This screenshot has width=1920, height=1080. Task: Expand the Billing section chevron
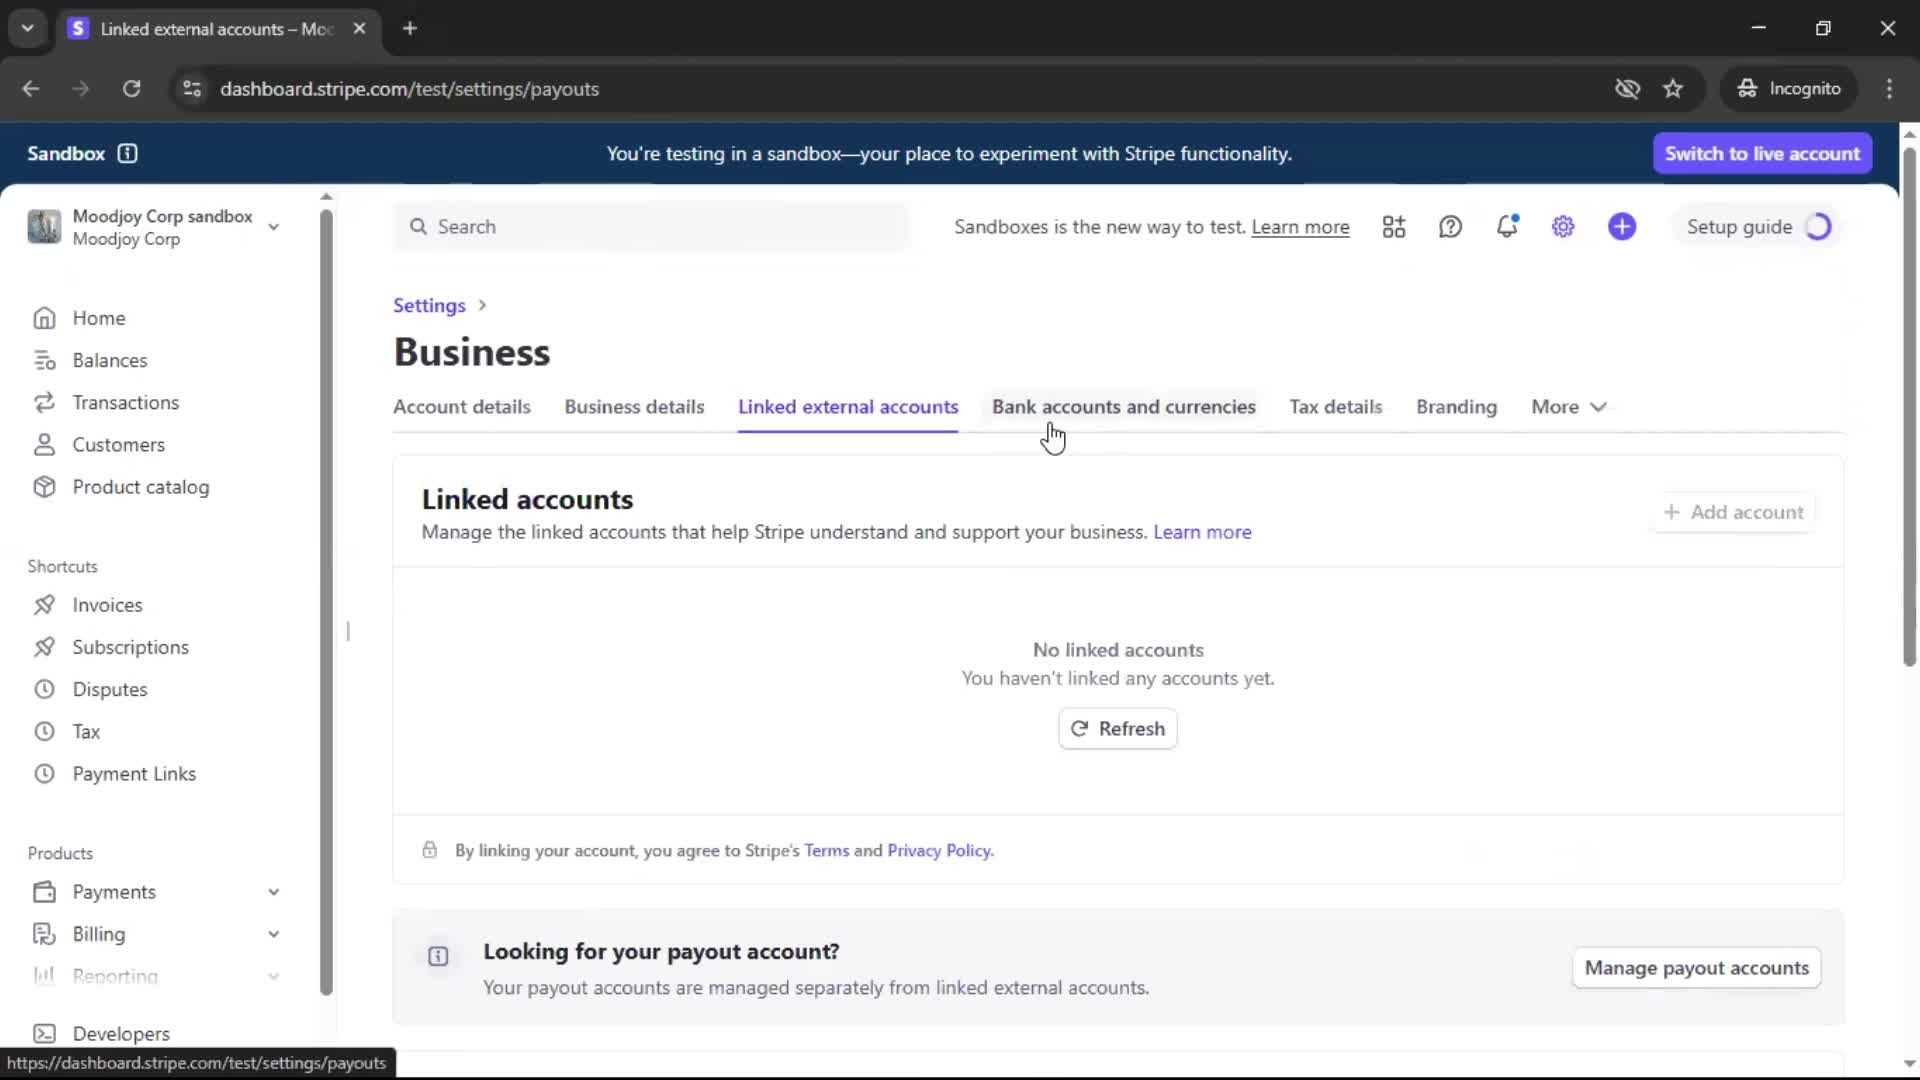tap(273, 934)
